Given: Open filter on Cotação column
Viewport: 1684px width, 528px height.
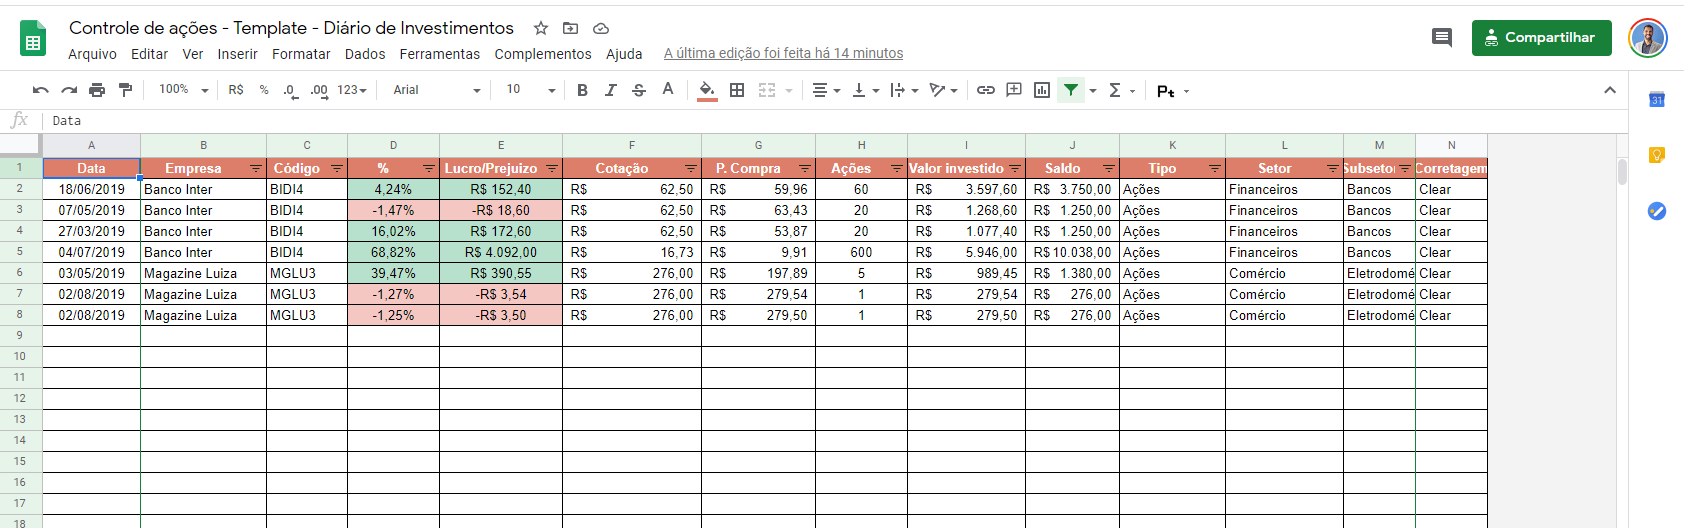Looking at the screenshot, I should (691, 169).
